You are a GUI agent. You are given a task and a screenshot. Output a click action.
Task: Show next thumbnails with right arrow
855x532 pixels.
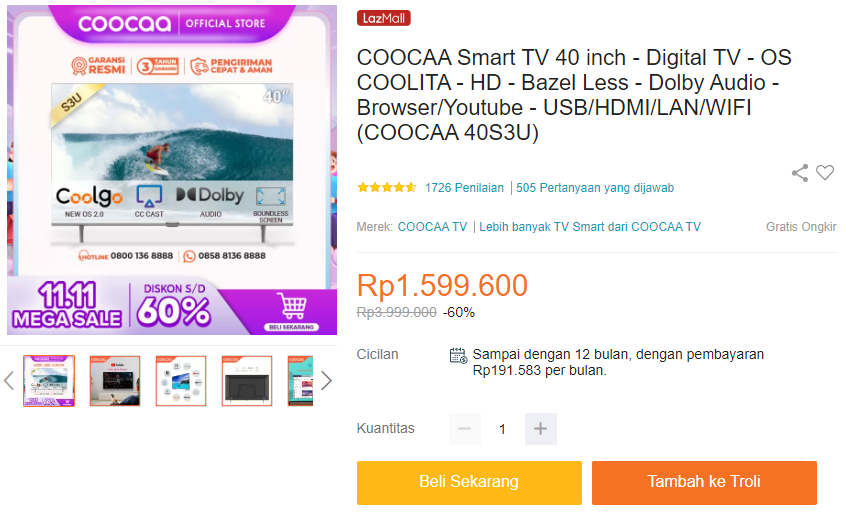pyautogui.click(x=326, y=380)
